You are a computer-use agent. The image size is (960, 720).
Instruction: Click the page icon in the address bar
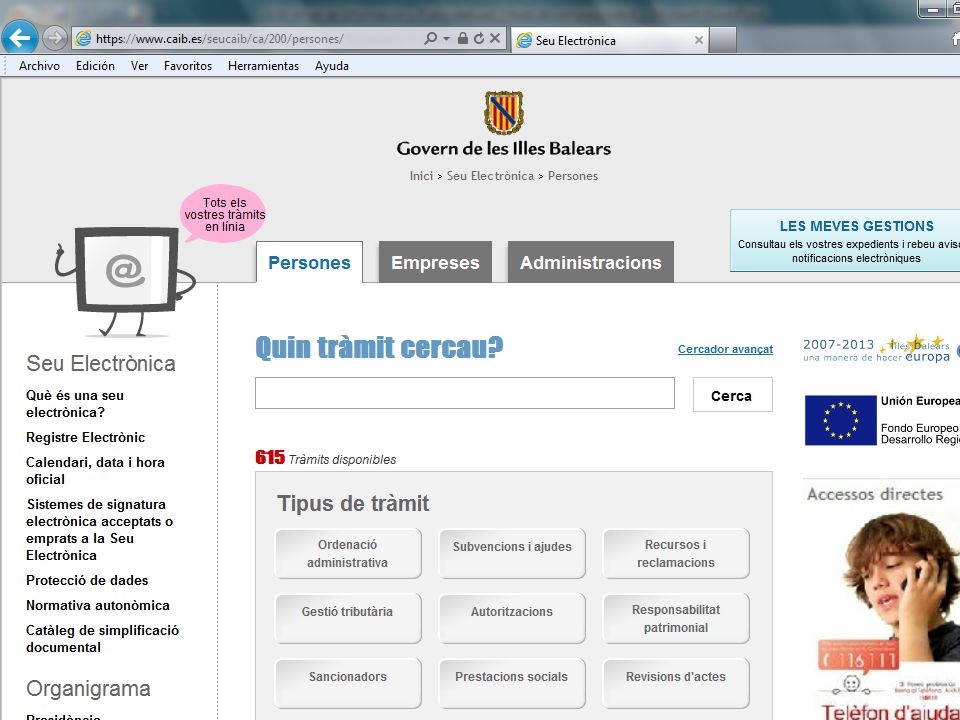[83, 39]
